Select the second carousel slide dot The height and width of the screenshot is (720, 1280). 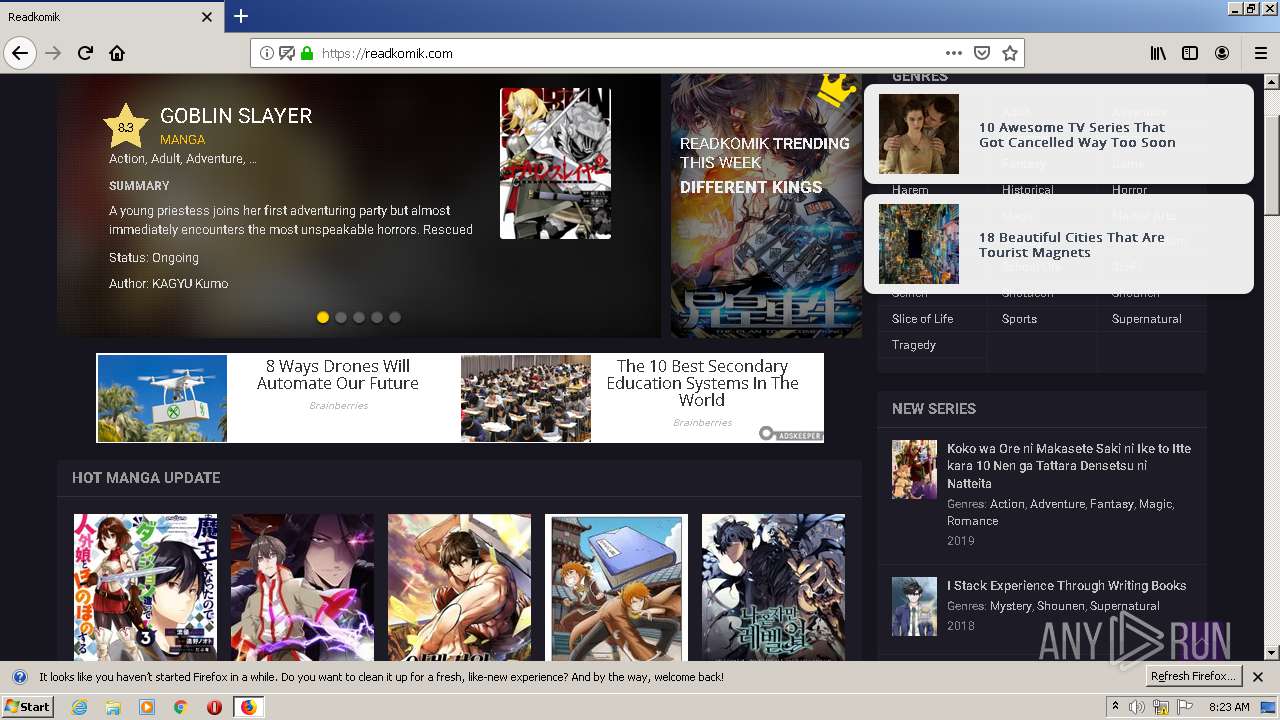pyautogui.click(x=341, y=317)
